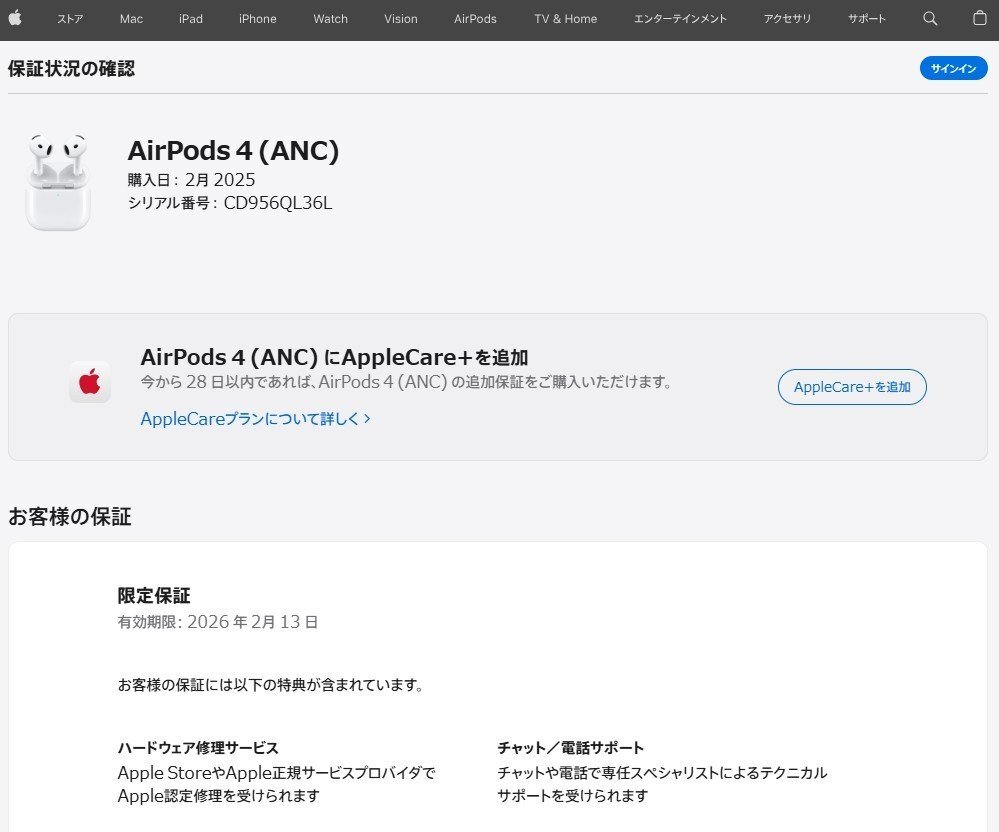Click the ハードウェア修理サービス heading

(x=198, y=747)
